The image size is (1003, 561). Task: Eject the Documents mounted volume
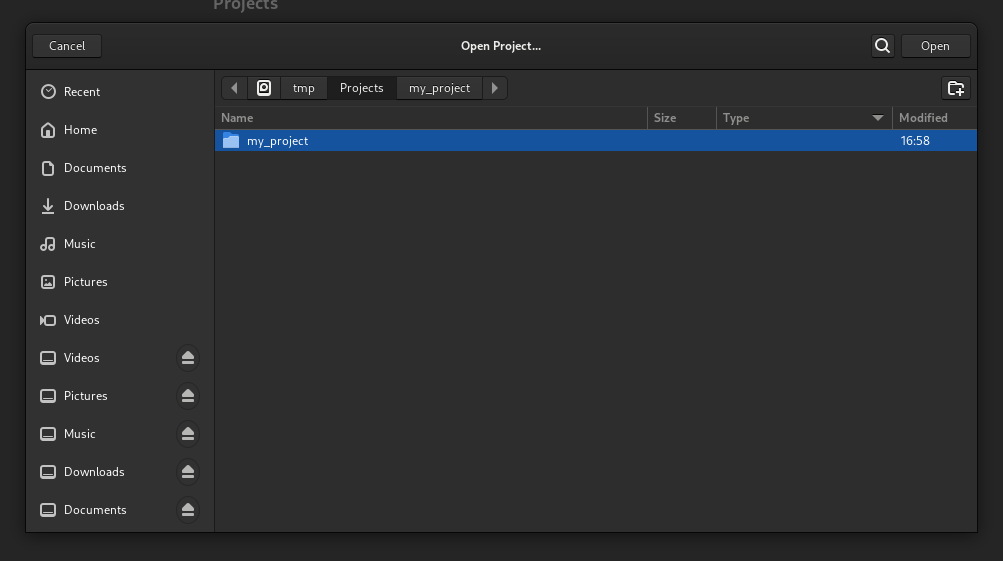187,510
